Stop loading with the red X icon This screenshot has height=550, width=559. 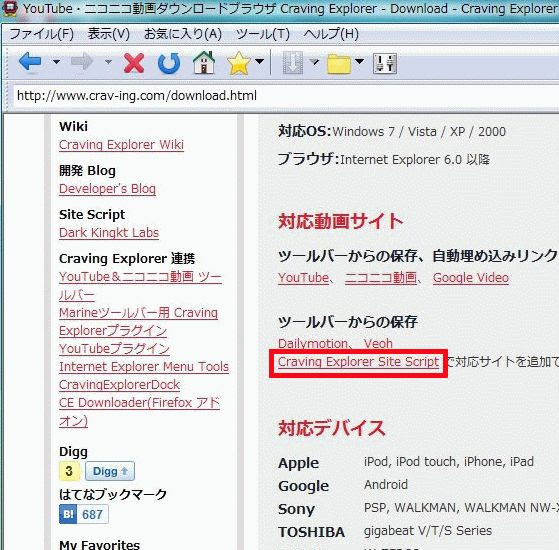click(134, 63)
